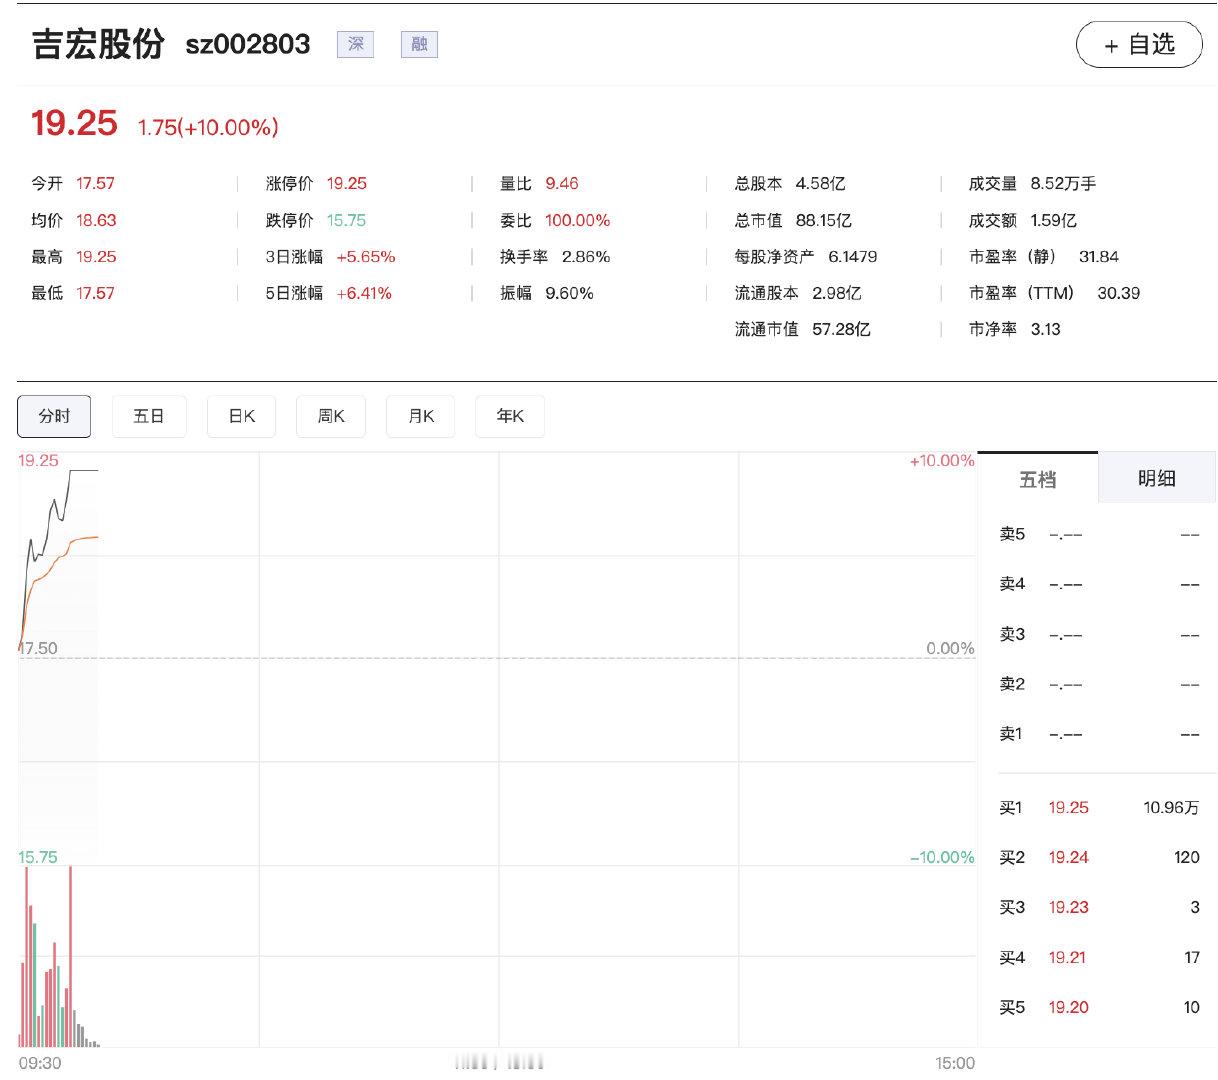This screenshot has width=1218, height=1080.
Task: Click 买1 volume 10.96万
Action: (1171, 808)
